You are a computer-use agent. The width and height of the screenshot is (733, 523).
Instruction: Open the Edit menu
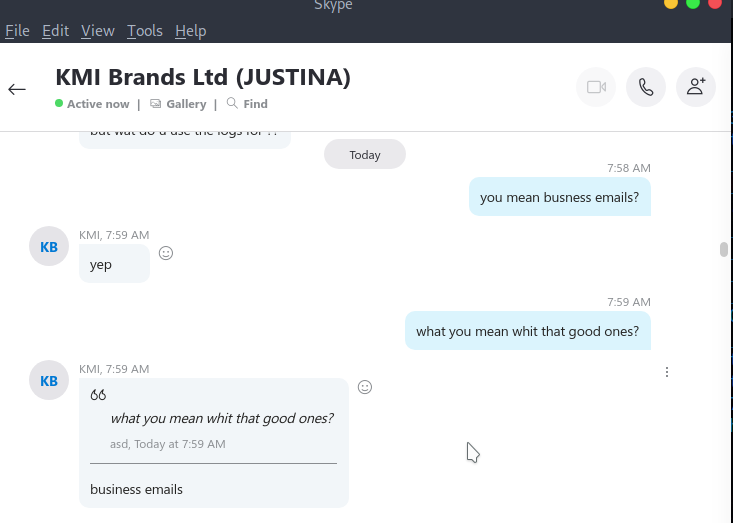point(55,31)
